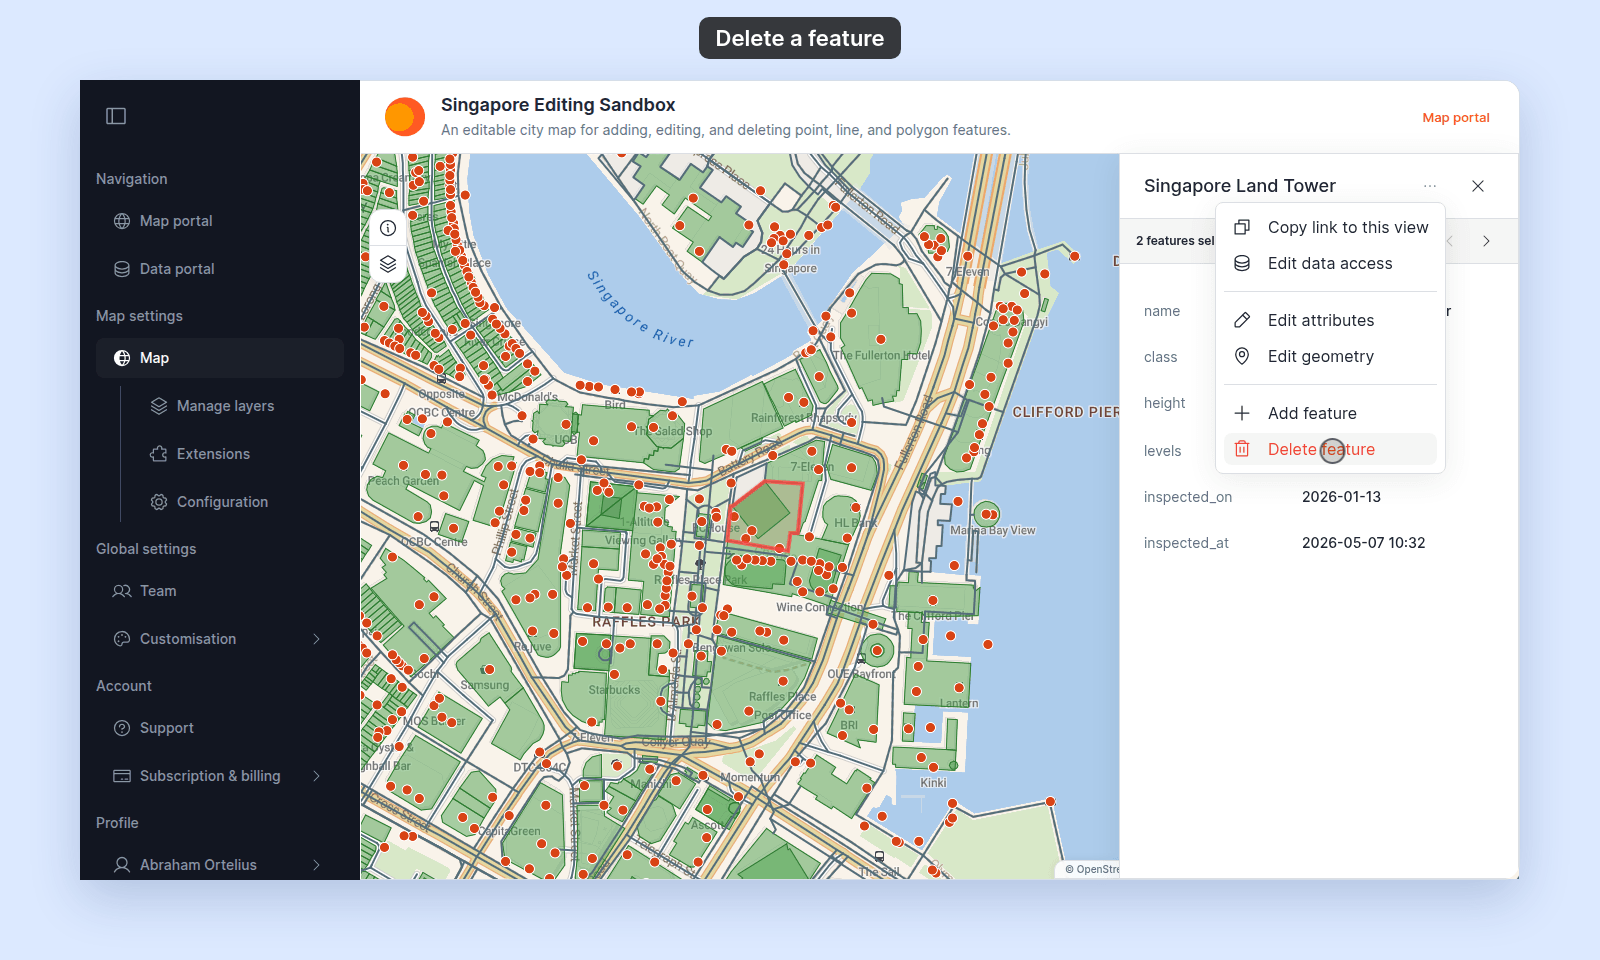This screenshot has height=960, width=1600.
Task: Choose Edit data access
Action: (1330, 263)
